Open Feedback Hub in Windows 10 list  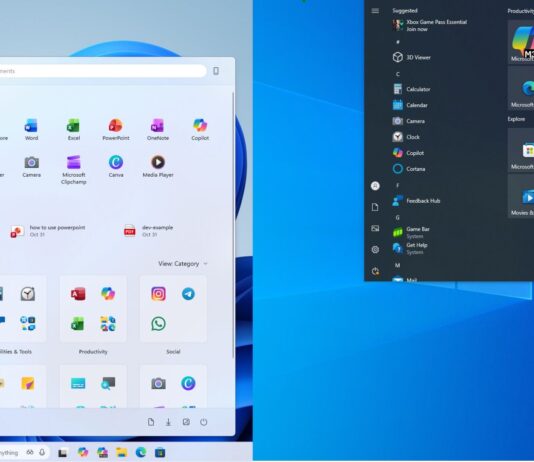[x=416, y=201]
